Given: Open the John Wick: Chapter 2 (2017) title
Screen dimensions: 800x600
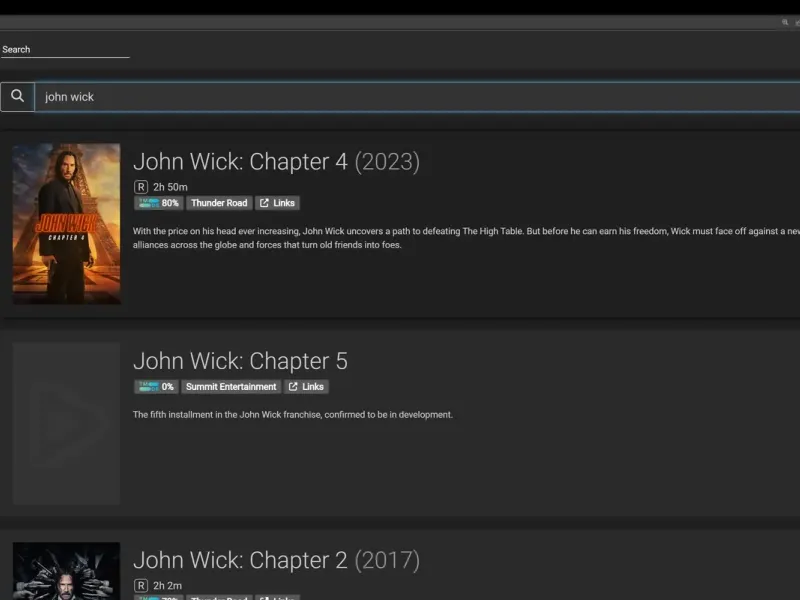Looking at the screenshot, I should tap(276, 560).
